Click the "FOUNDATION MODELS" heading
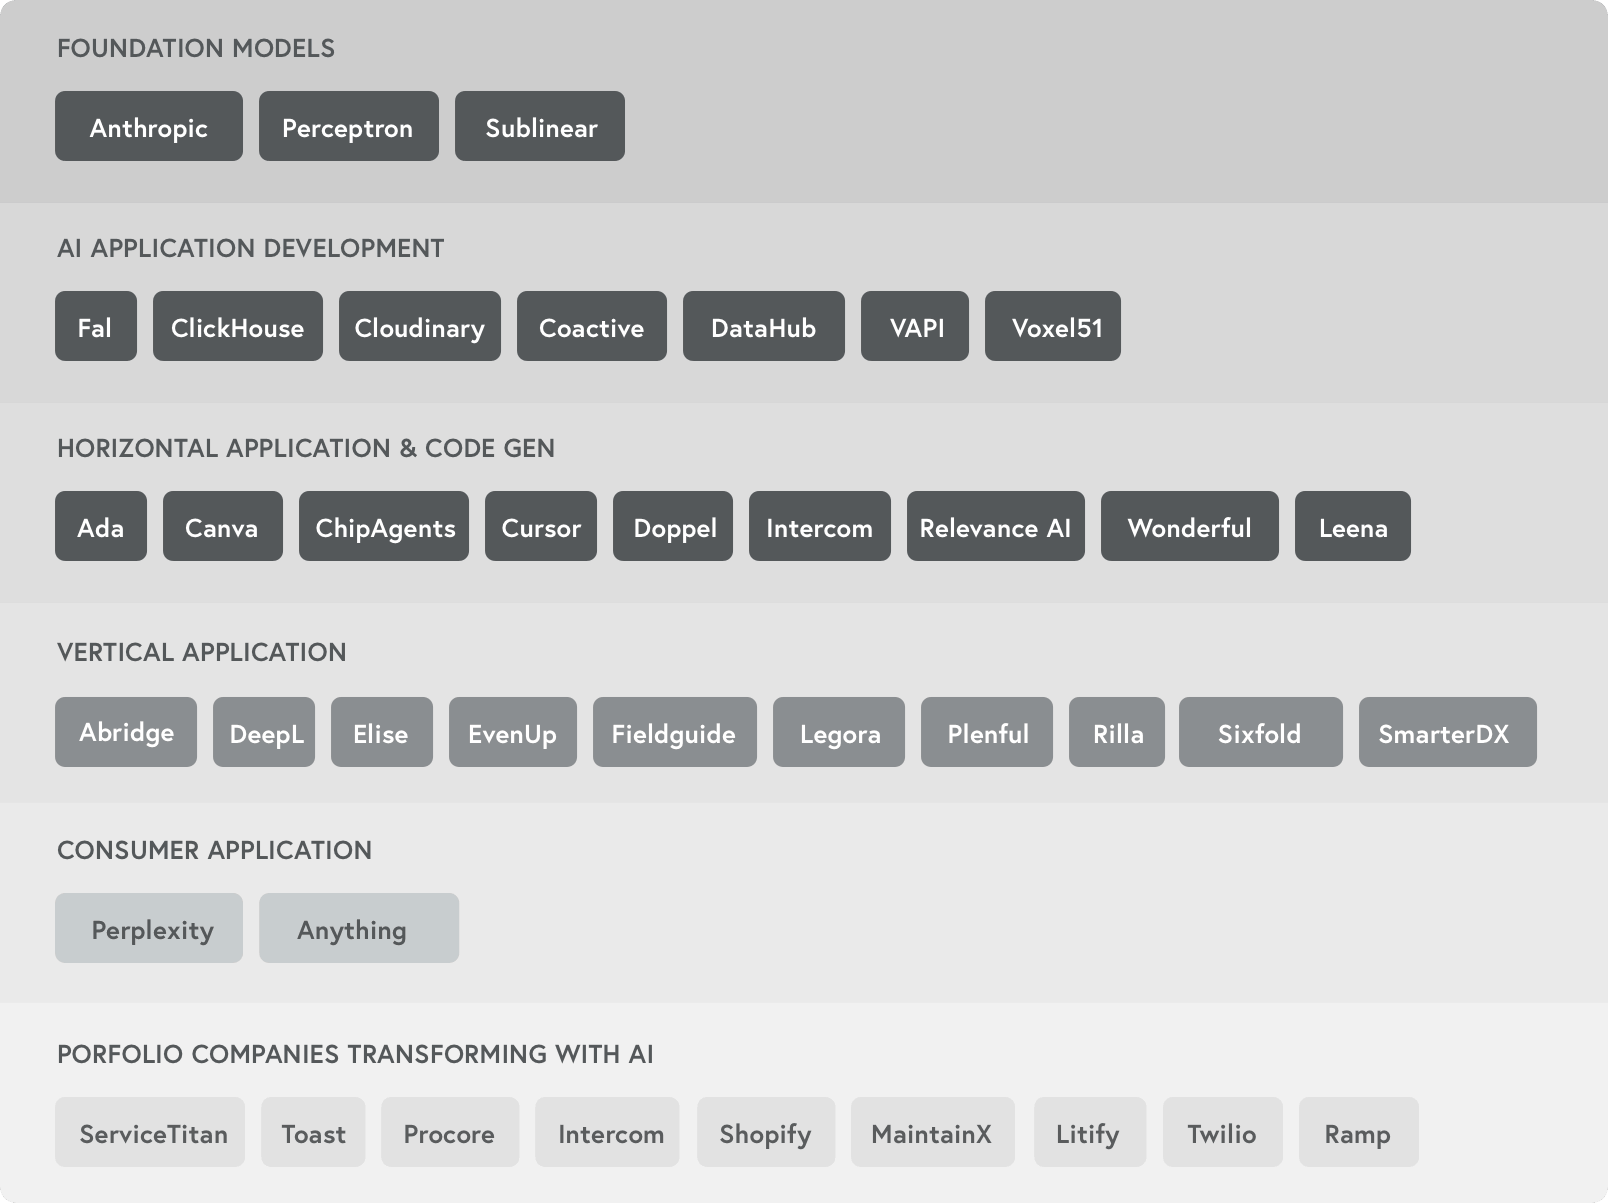The image size is (1608, 1204). (x=196, y=48)
